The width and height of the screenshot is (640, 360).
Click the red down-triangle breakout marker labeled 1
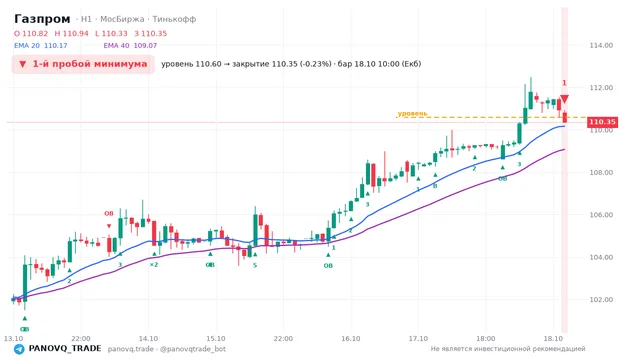pyautogui.click(x=564, y=99)
